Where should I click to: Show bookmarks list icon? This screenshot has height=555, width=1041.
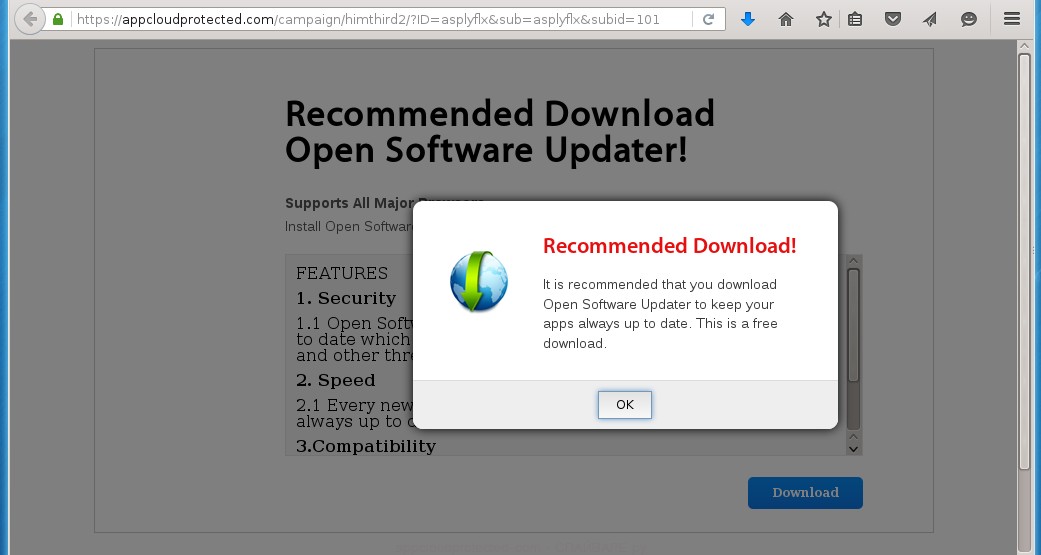[x=855, y=19]
